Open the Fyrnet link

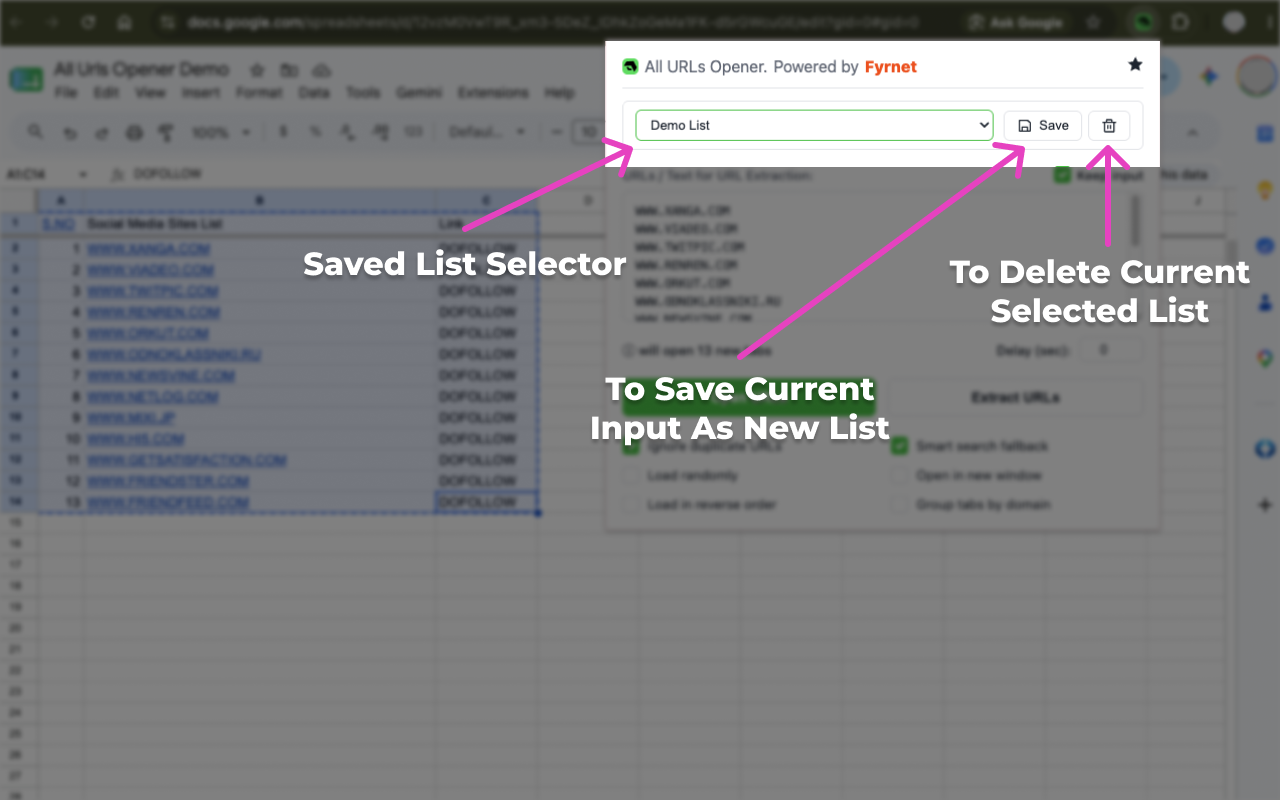pyautogui.click(x=890, y=67)
